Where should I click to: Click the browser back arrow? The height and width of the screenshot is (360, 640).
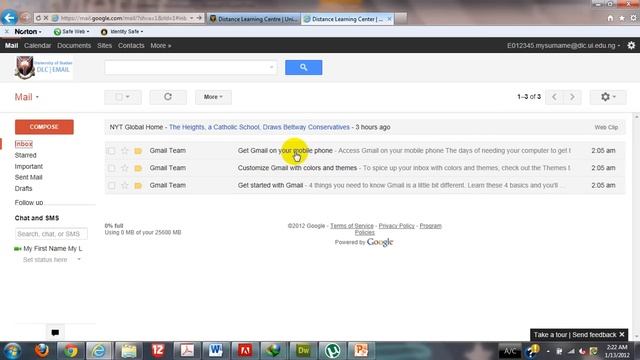(9, 18)
